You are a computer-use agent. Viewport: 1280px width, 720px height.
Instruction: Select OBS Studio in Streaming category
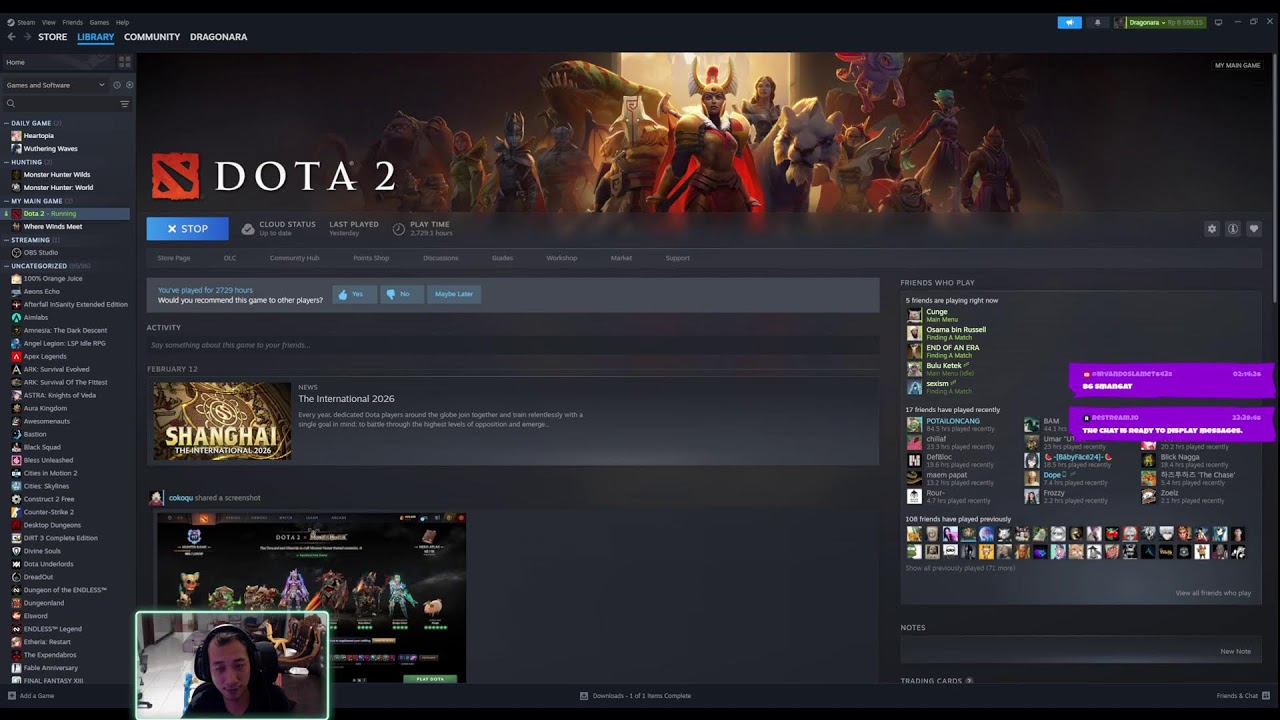41,253
